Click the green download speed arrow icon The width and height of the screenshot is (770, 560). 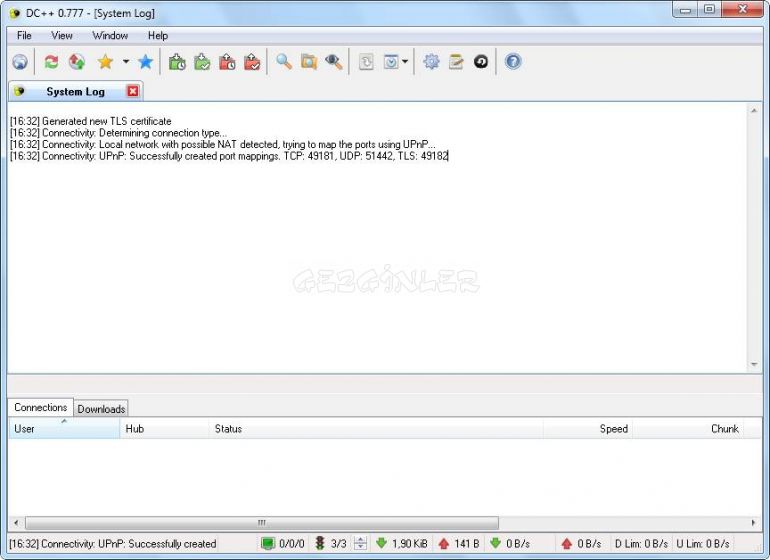495,543
